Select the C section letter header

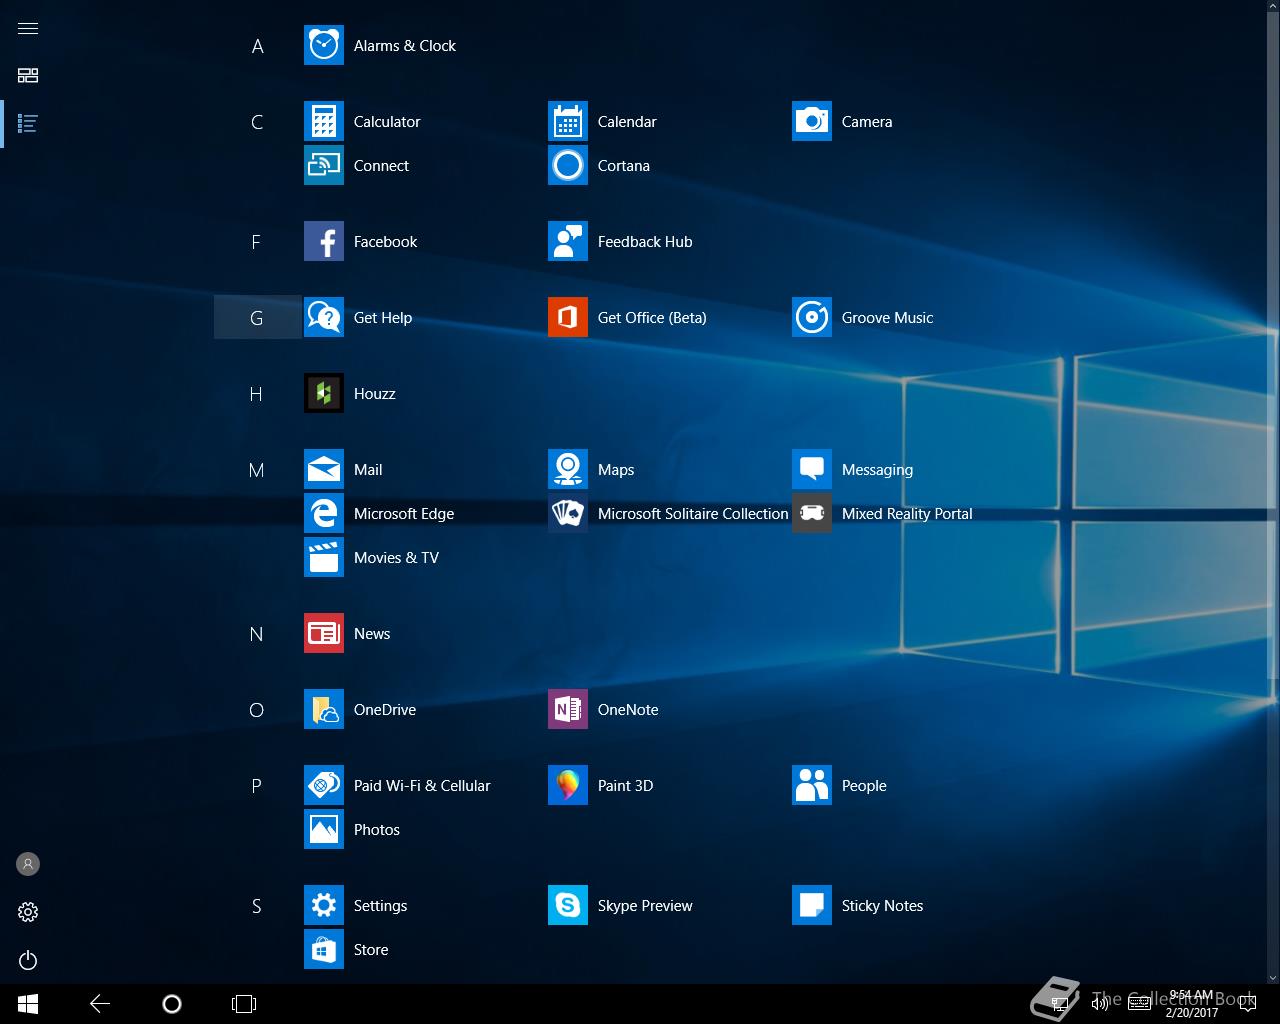click(x=257, y=121)
